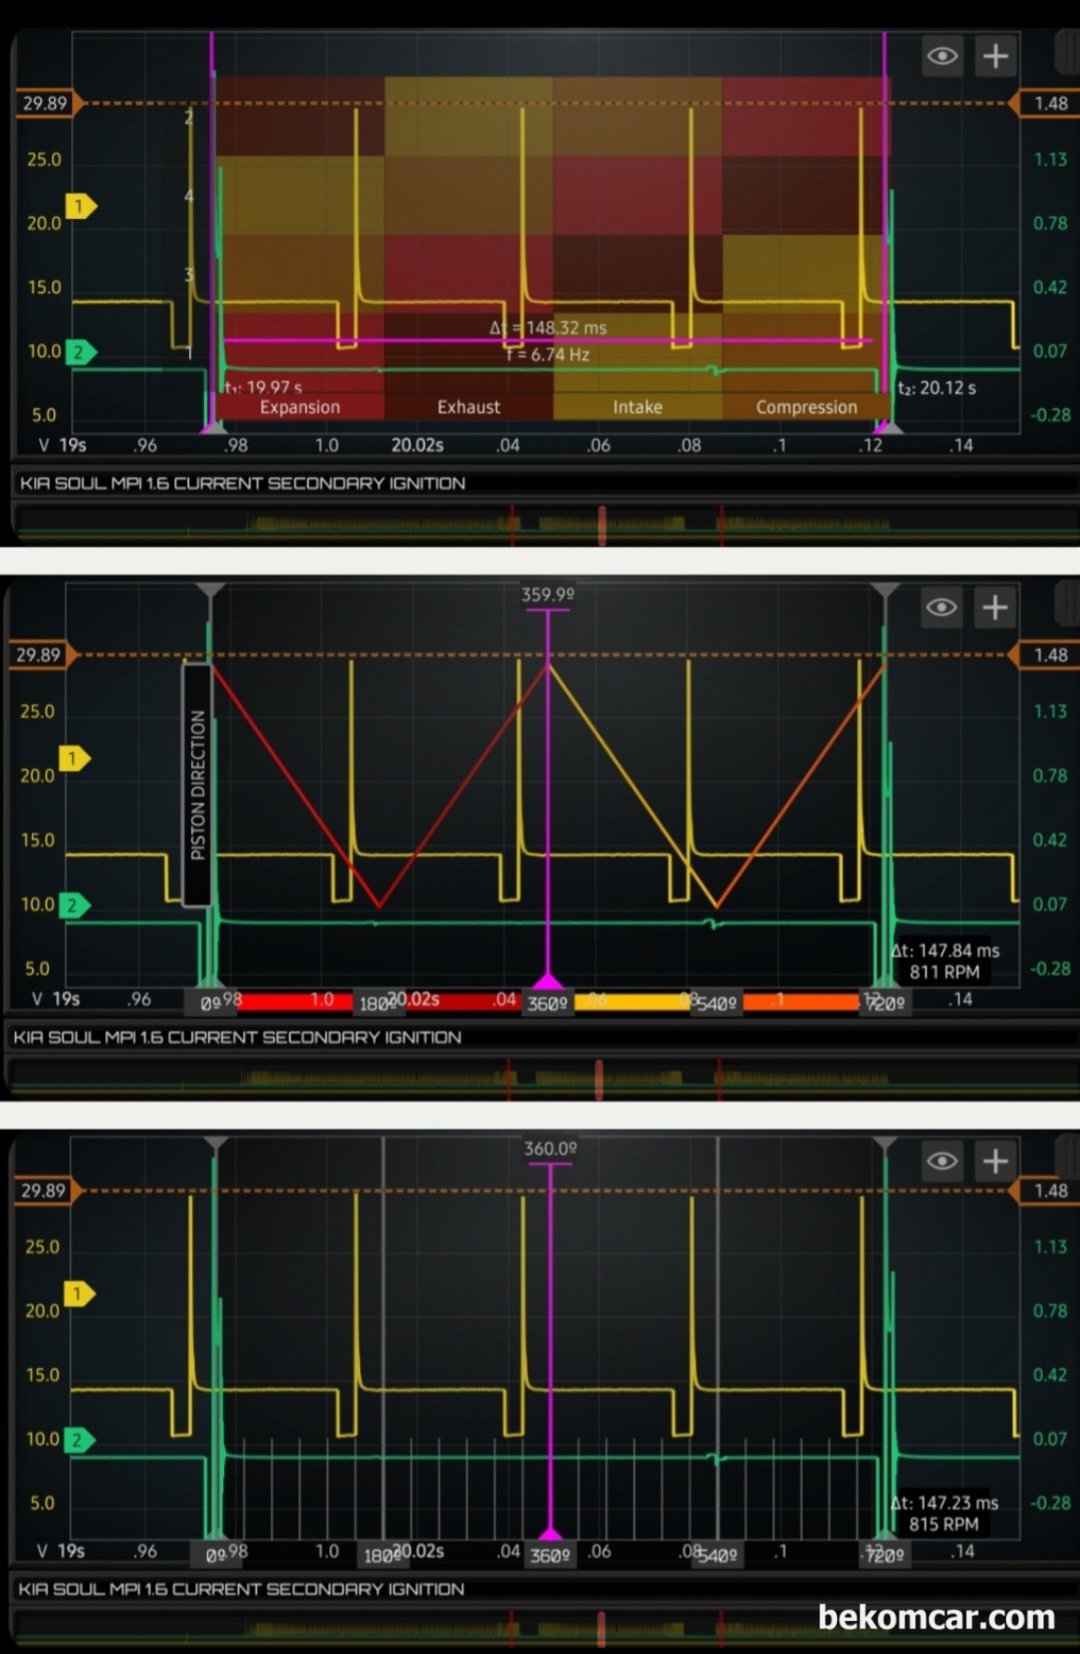Click the 0° phase ruler start marker in middle panel
Viewport: 1080px width, 1654px height.
[x=210, y=1003]
